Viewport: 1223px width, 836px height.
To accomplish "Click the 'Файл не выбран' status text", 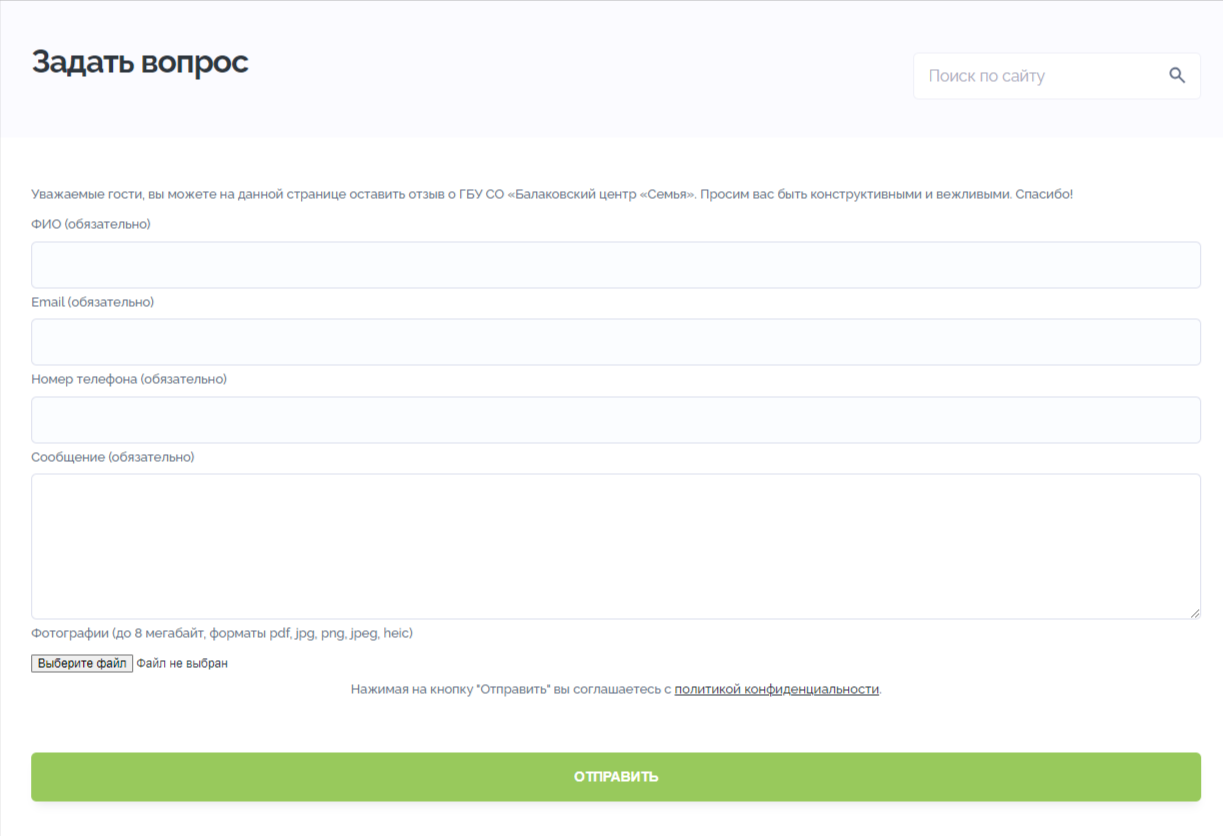I will [182, 663].
